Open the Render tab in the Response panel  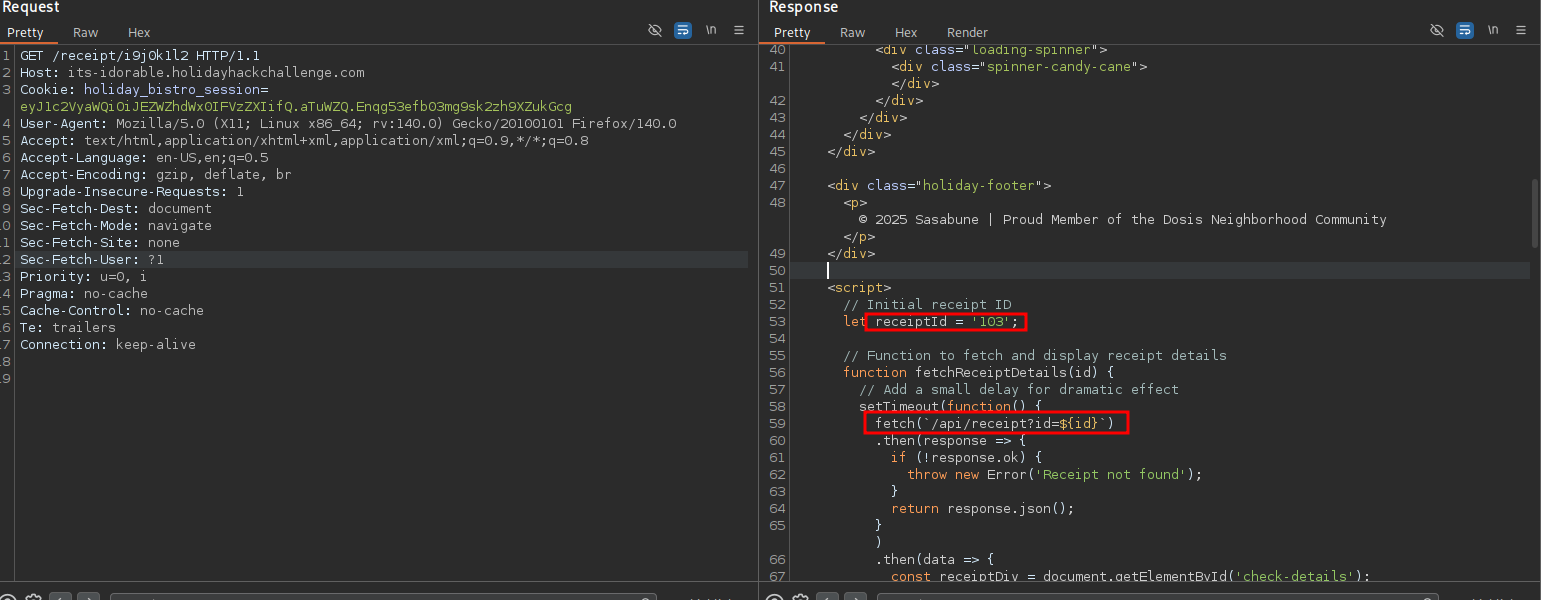pyautogui.click(x=967, y=33)
